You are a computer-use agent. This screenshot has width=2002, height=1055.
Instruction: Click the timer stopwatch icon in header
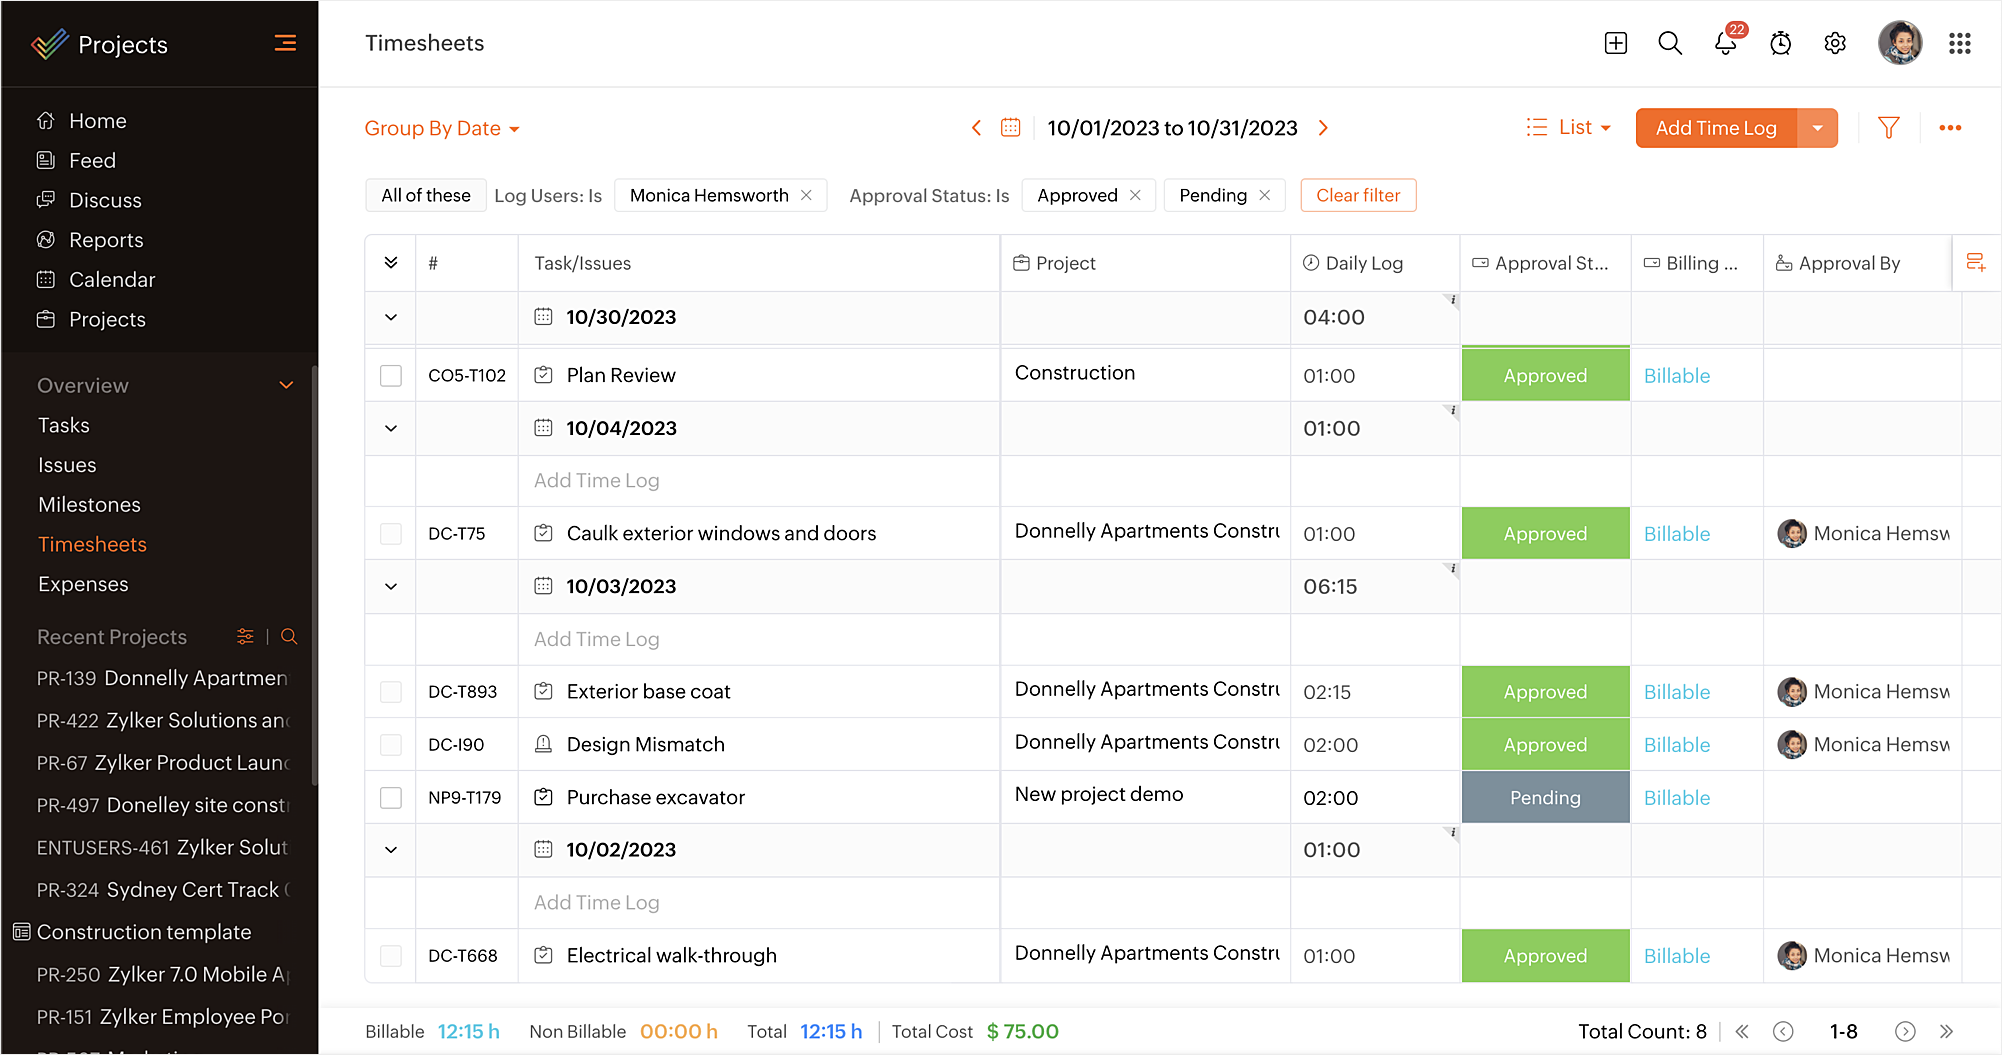click(x=1780, y=43)
